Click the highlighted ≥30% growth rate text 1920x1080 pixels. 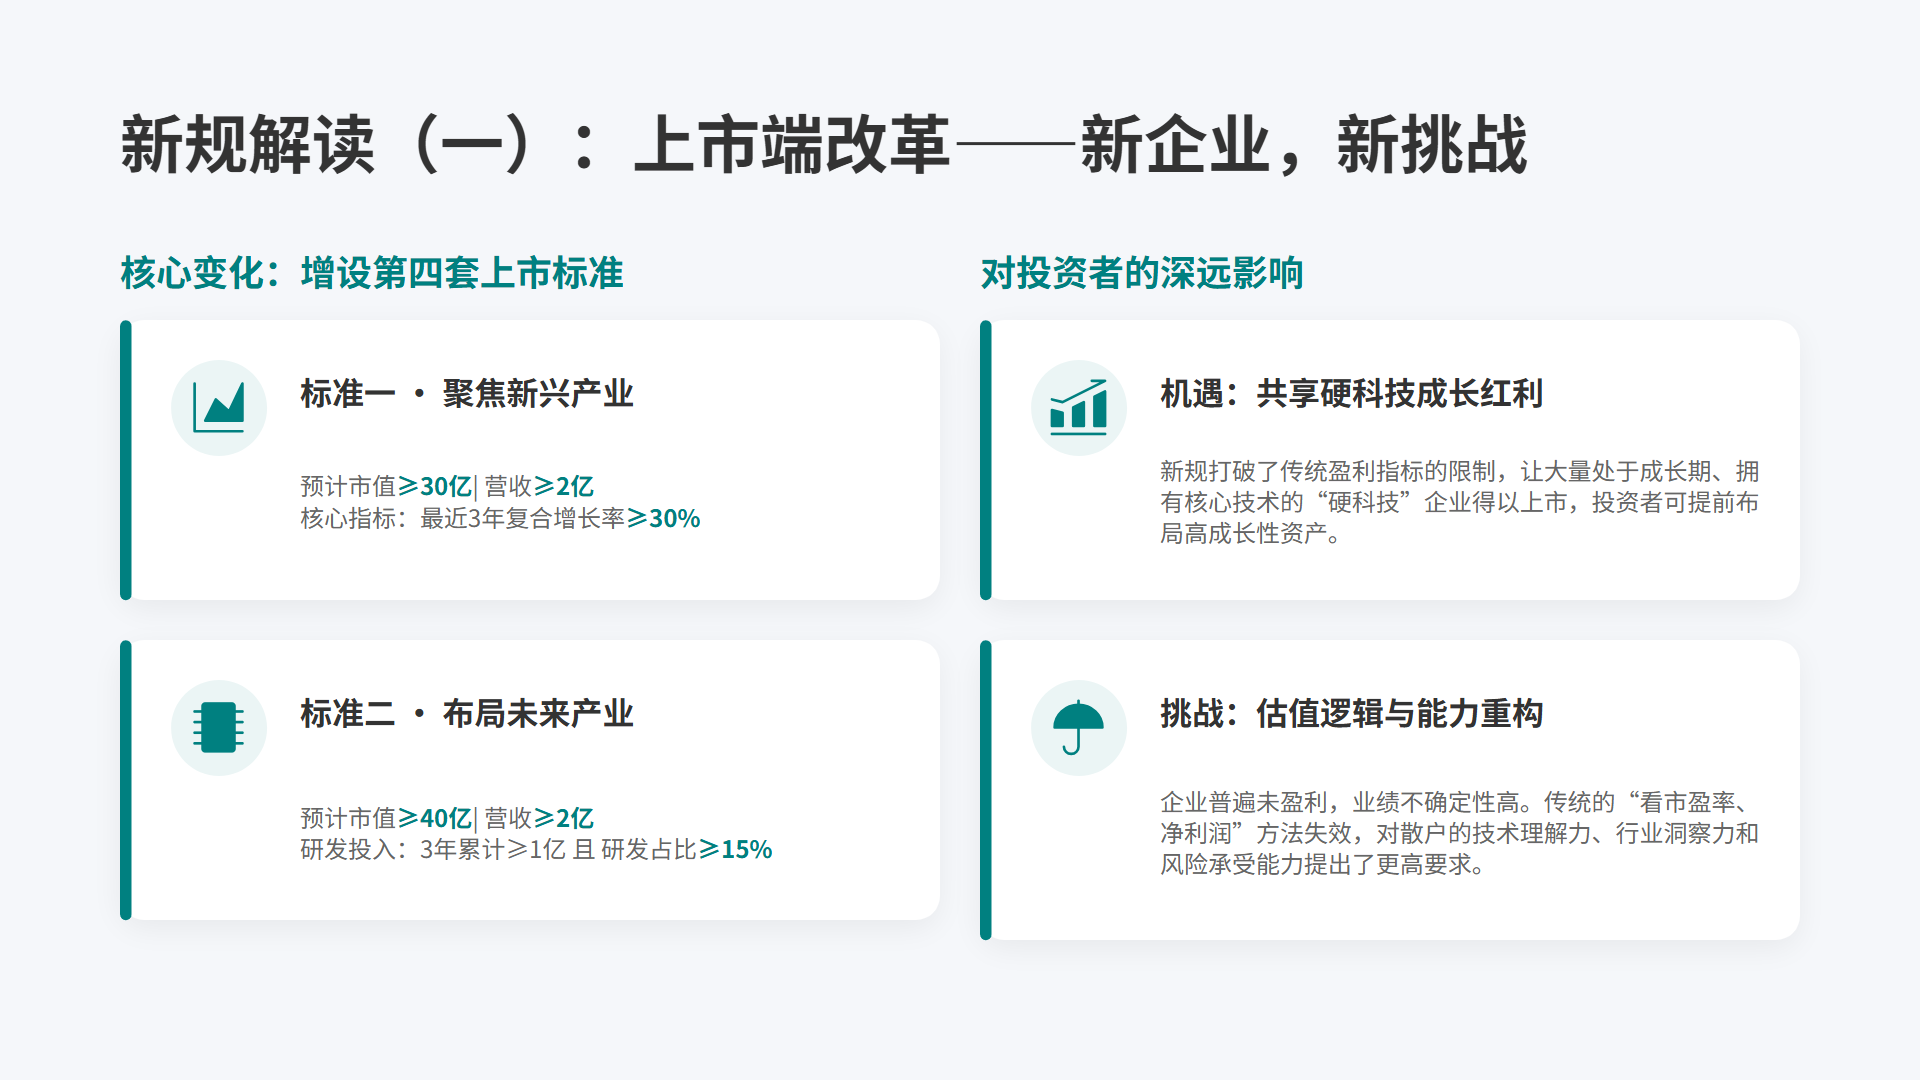tap(663, 519)
